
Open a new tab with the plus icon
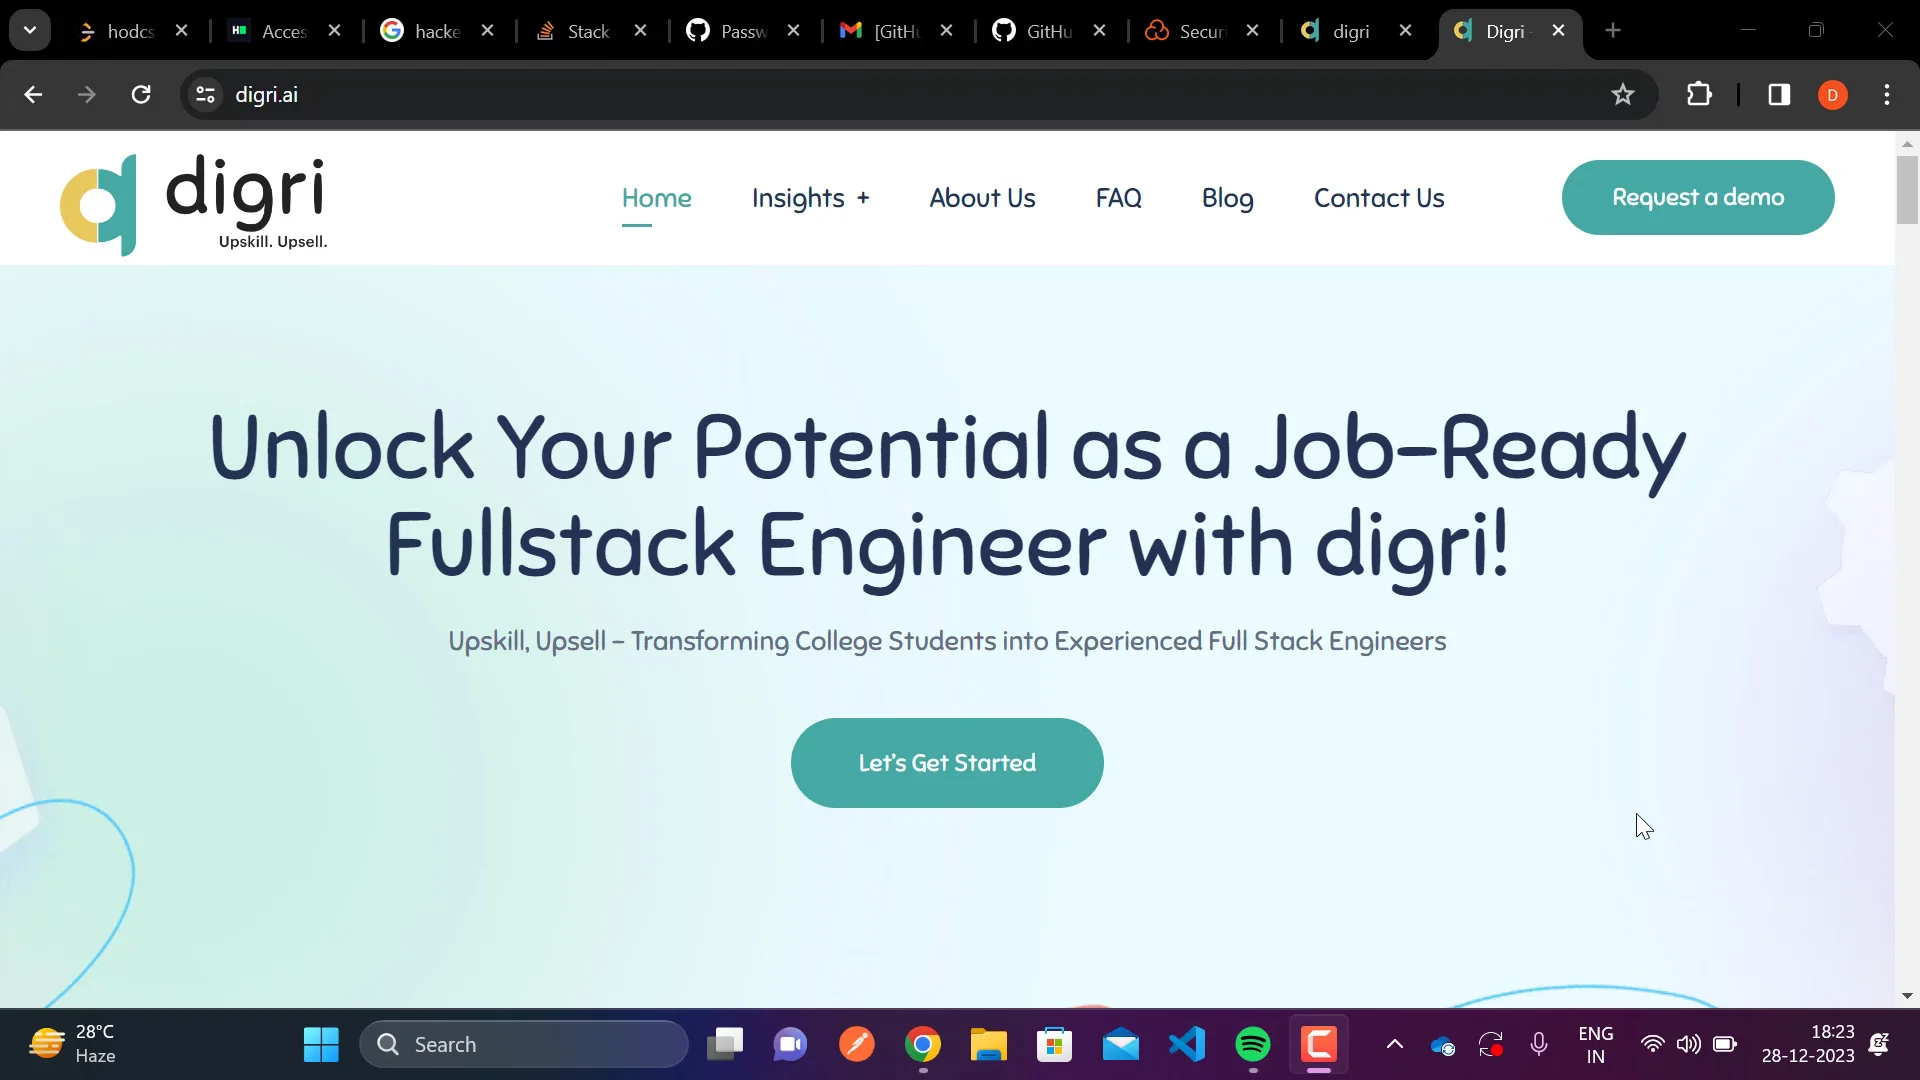pyautogui.click(x=1613, y=31)
